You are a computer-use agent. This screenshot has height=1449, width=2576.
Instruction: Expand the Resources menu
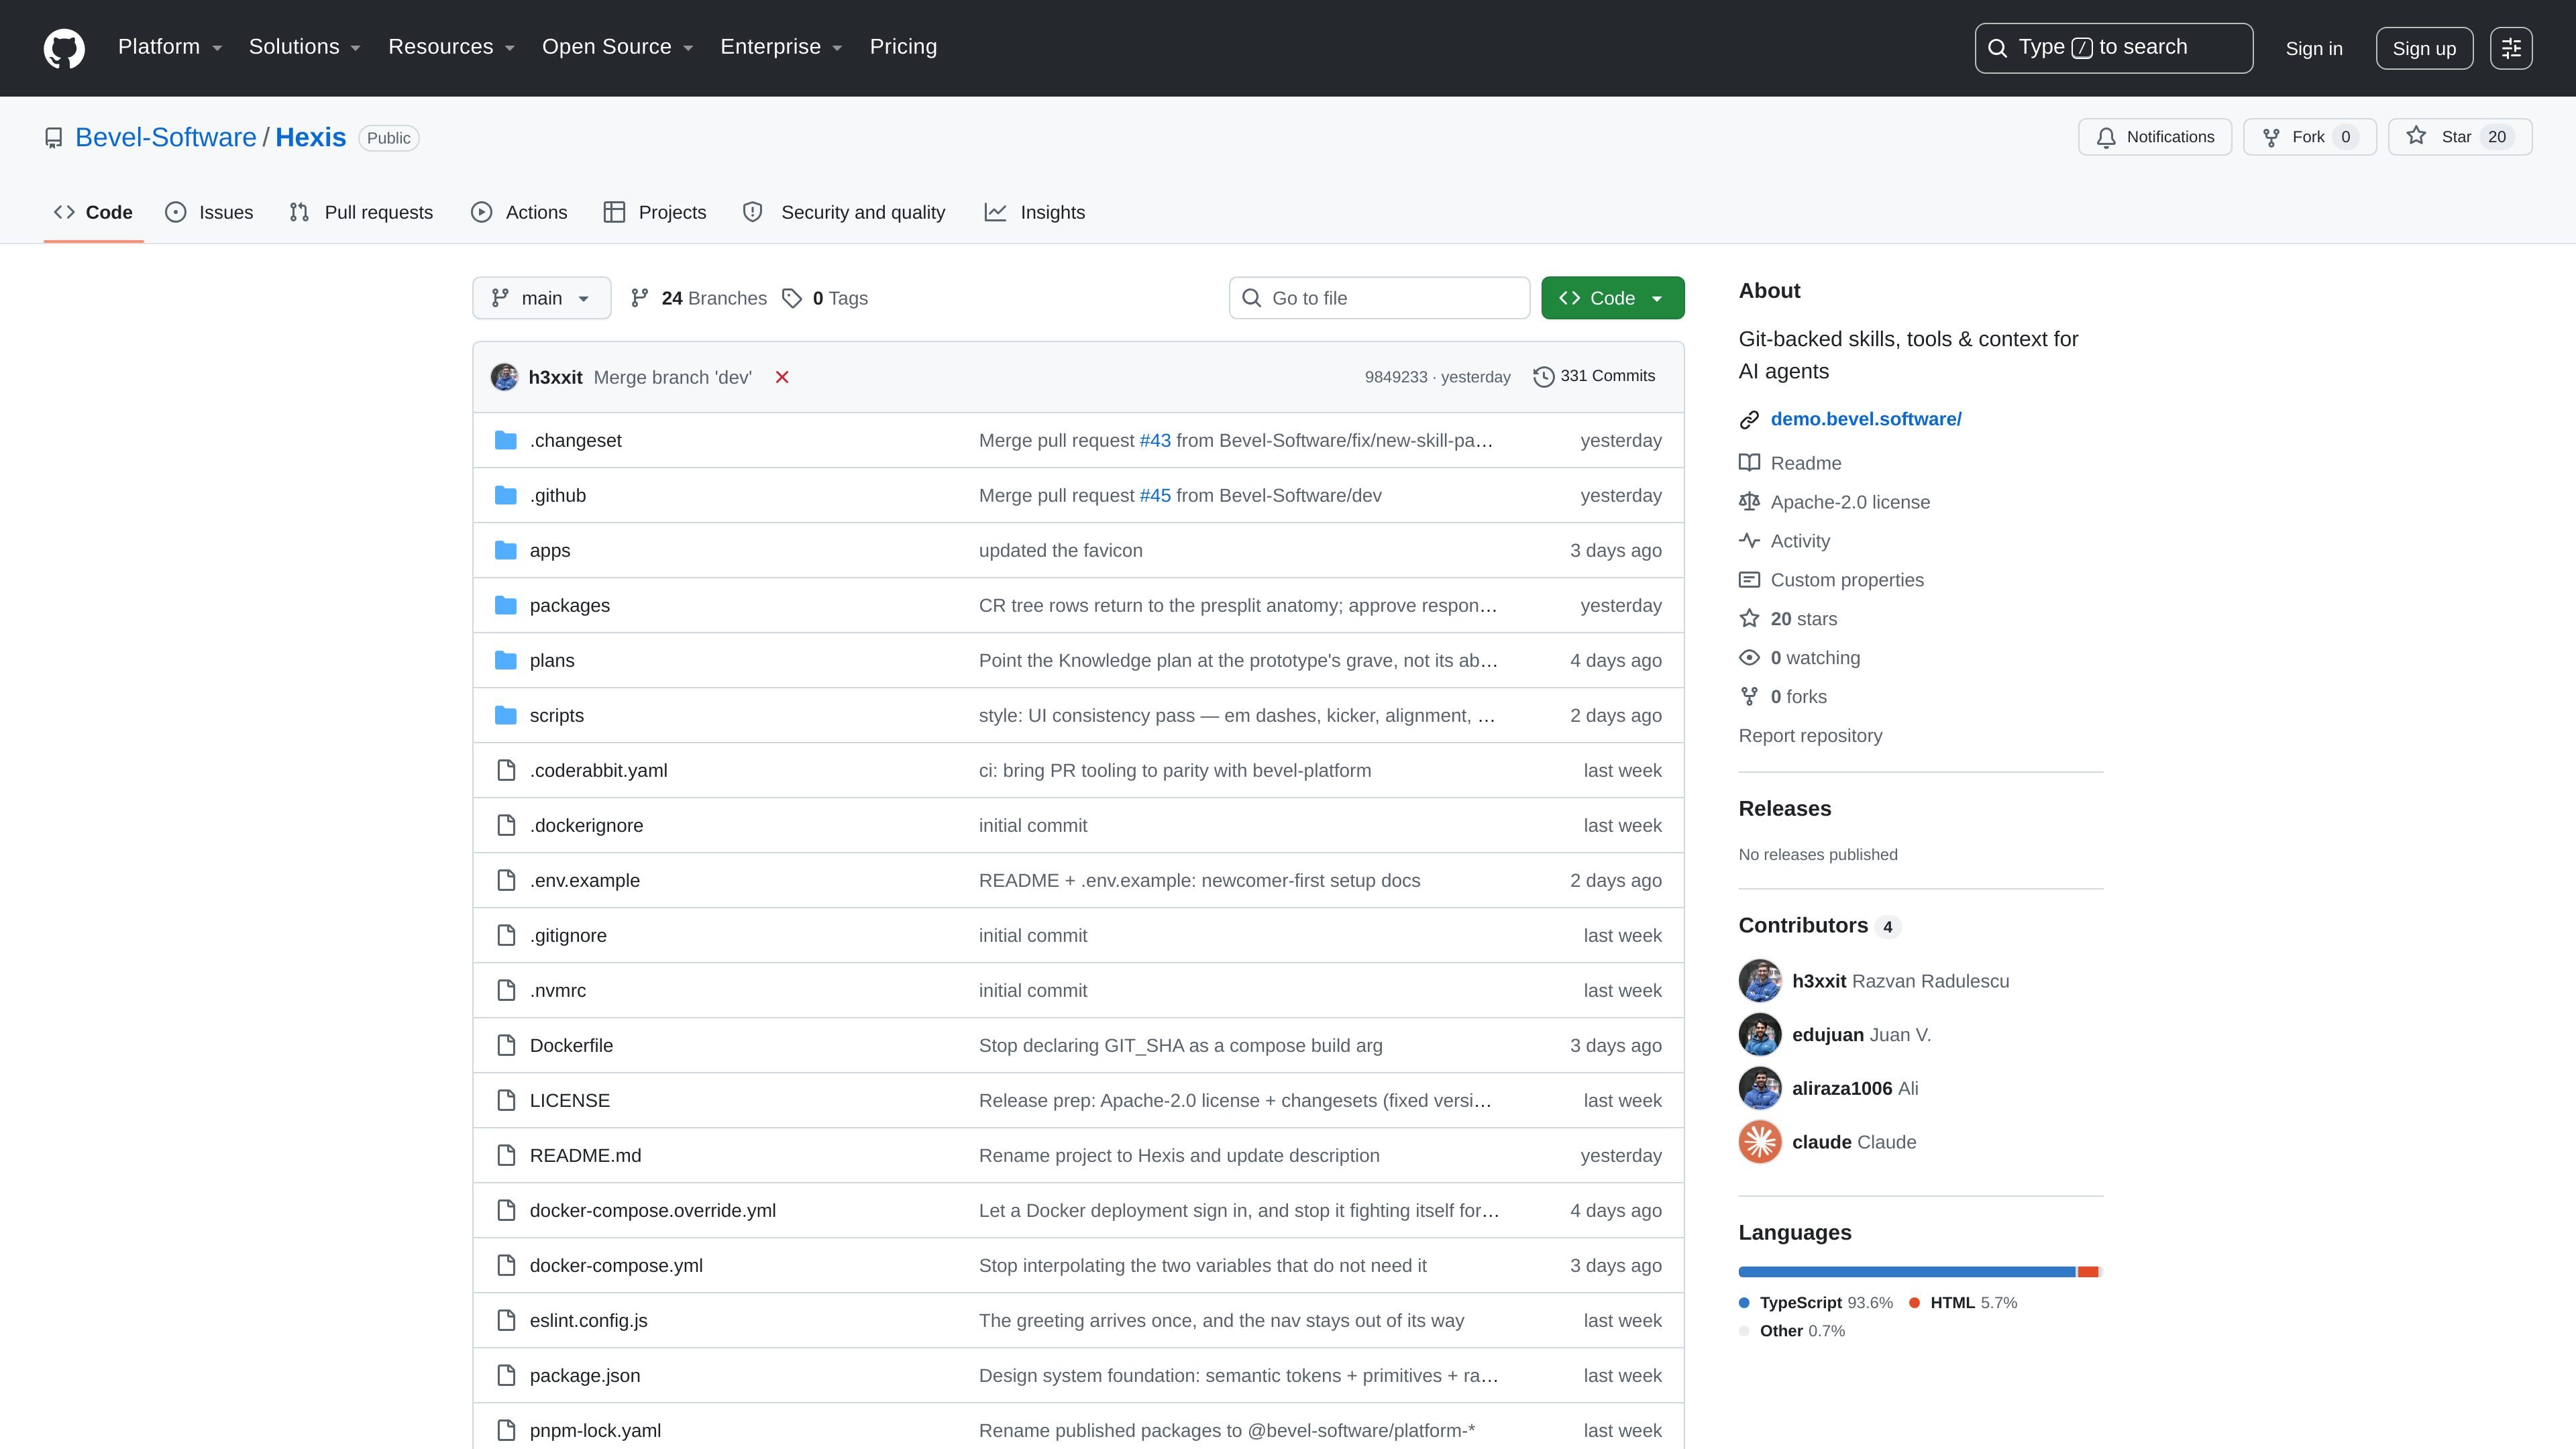452,47
